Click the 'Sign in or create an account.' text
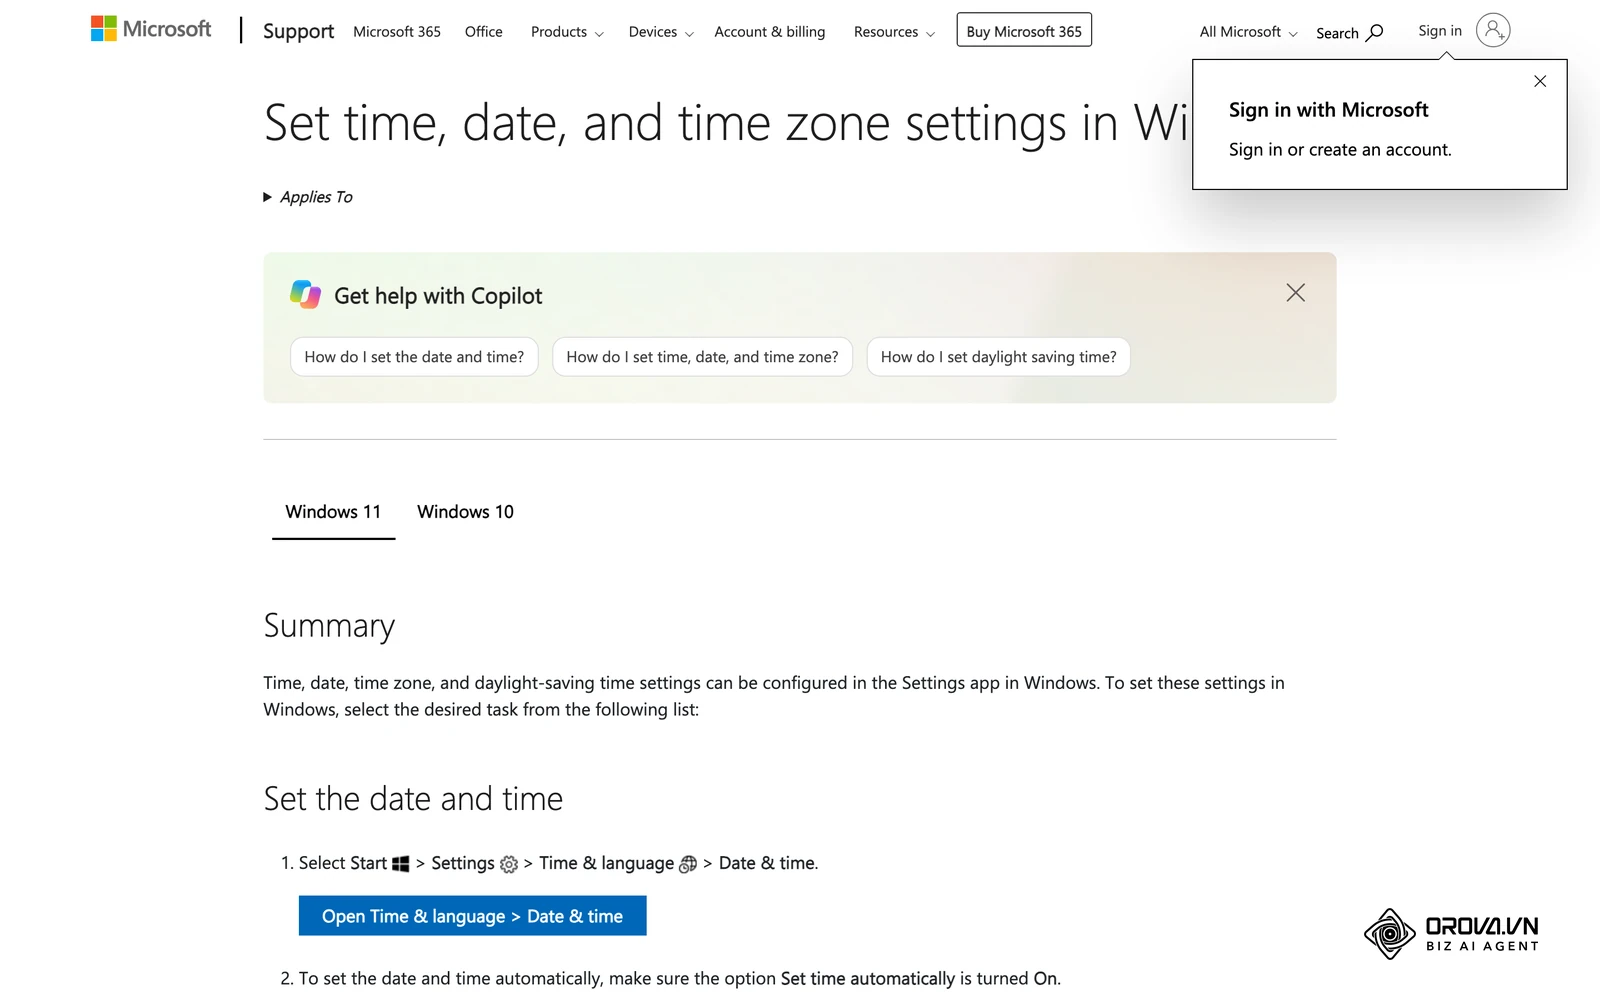Viewport: 1600px width, 1000px height. tap(1340, 150)
